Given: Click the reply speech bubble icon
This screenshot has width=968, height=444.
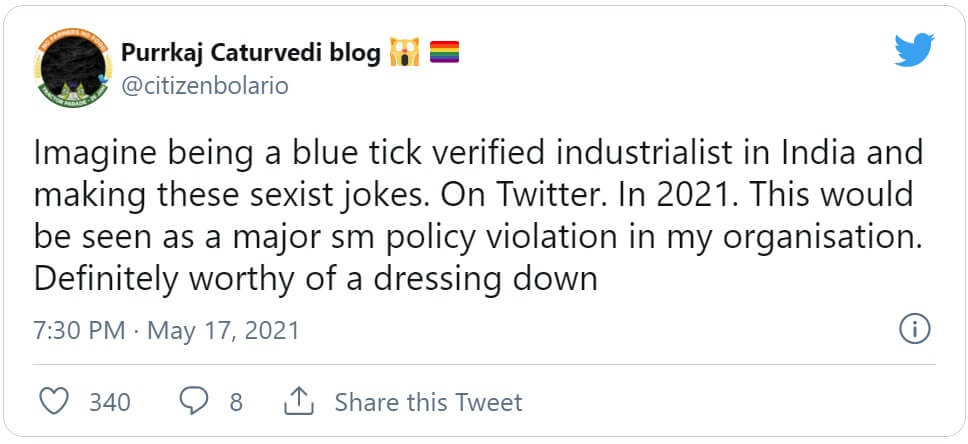Looking at the screenshot, I should 193,402.
